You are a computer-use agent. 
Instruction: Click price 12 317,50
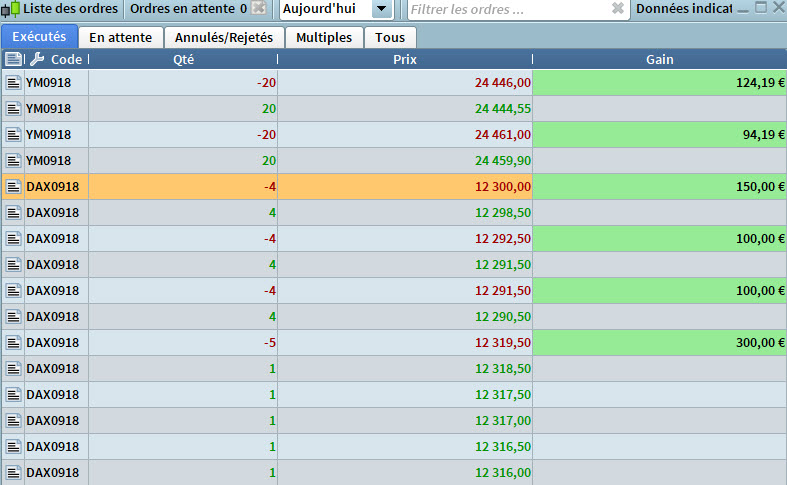pyautogui.click(x=502, y=395)
